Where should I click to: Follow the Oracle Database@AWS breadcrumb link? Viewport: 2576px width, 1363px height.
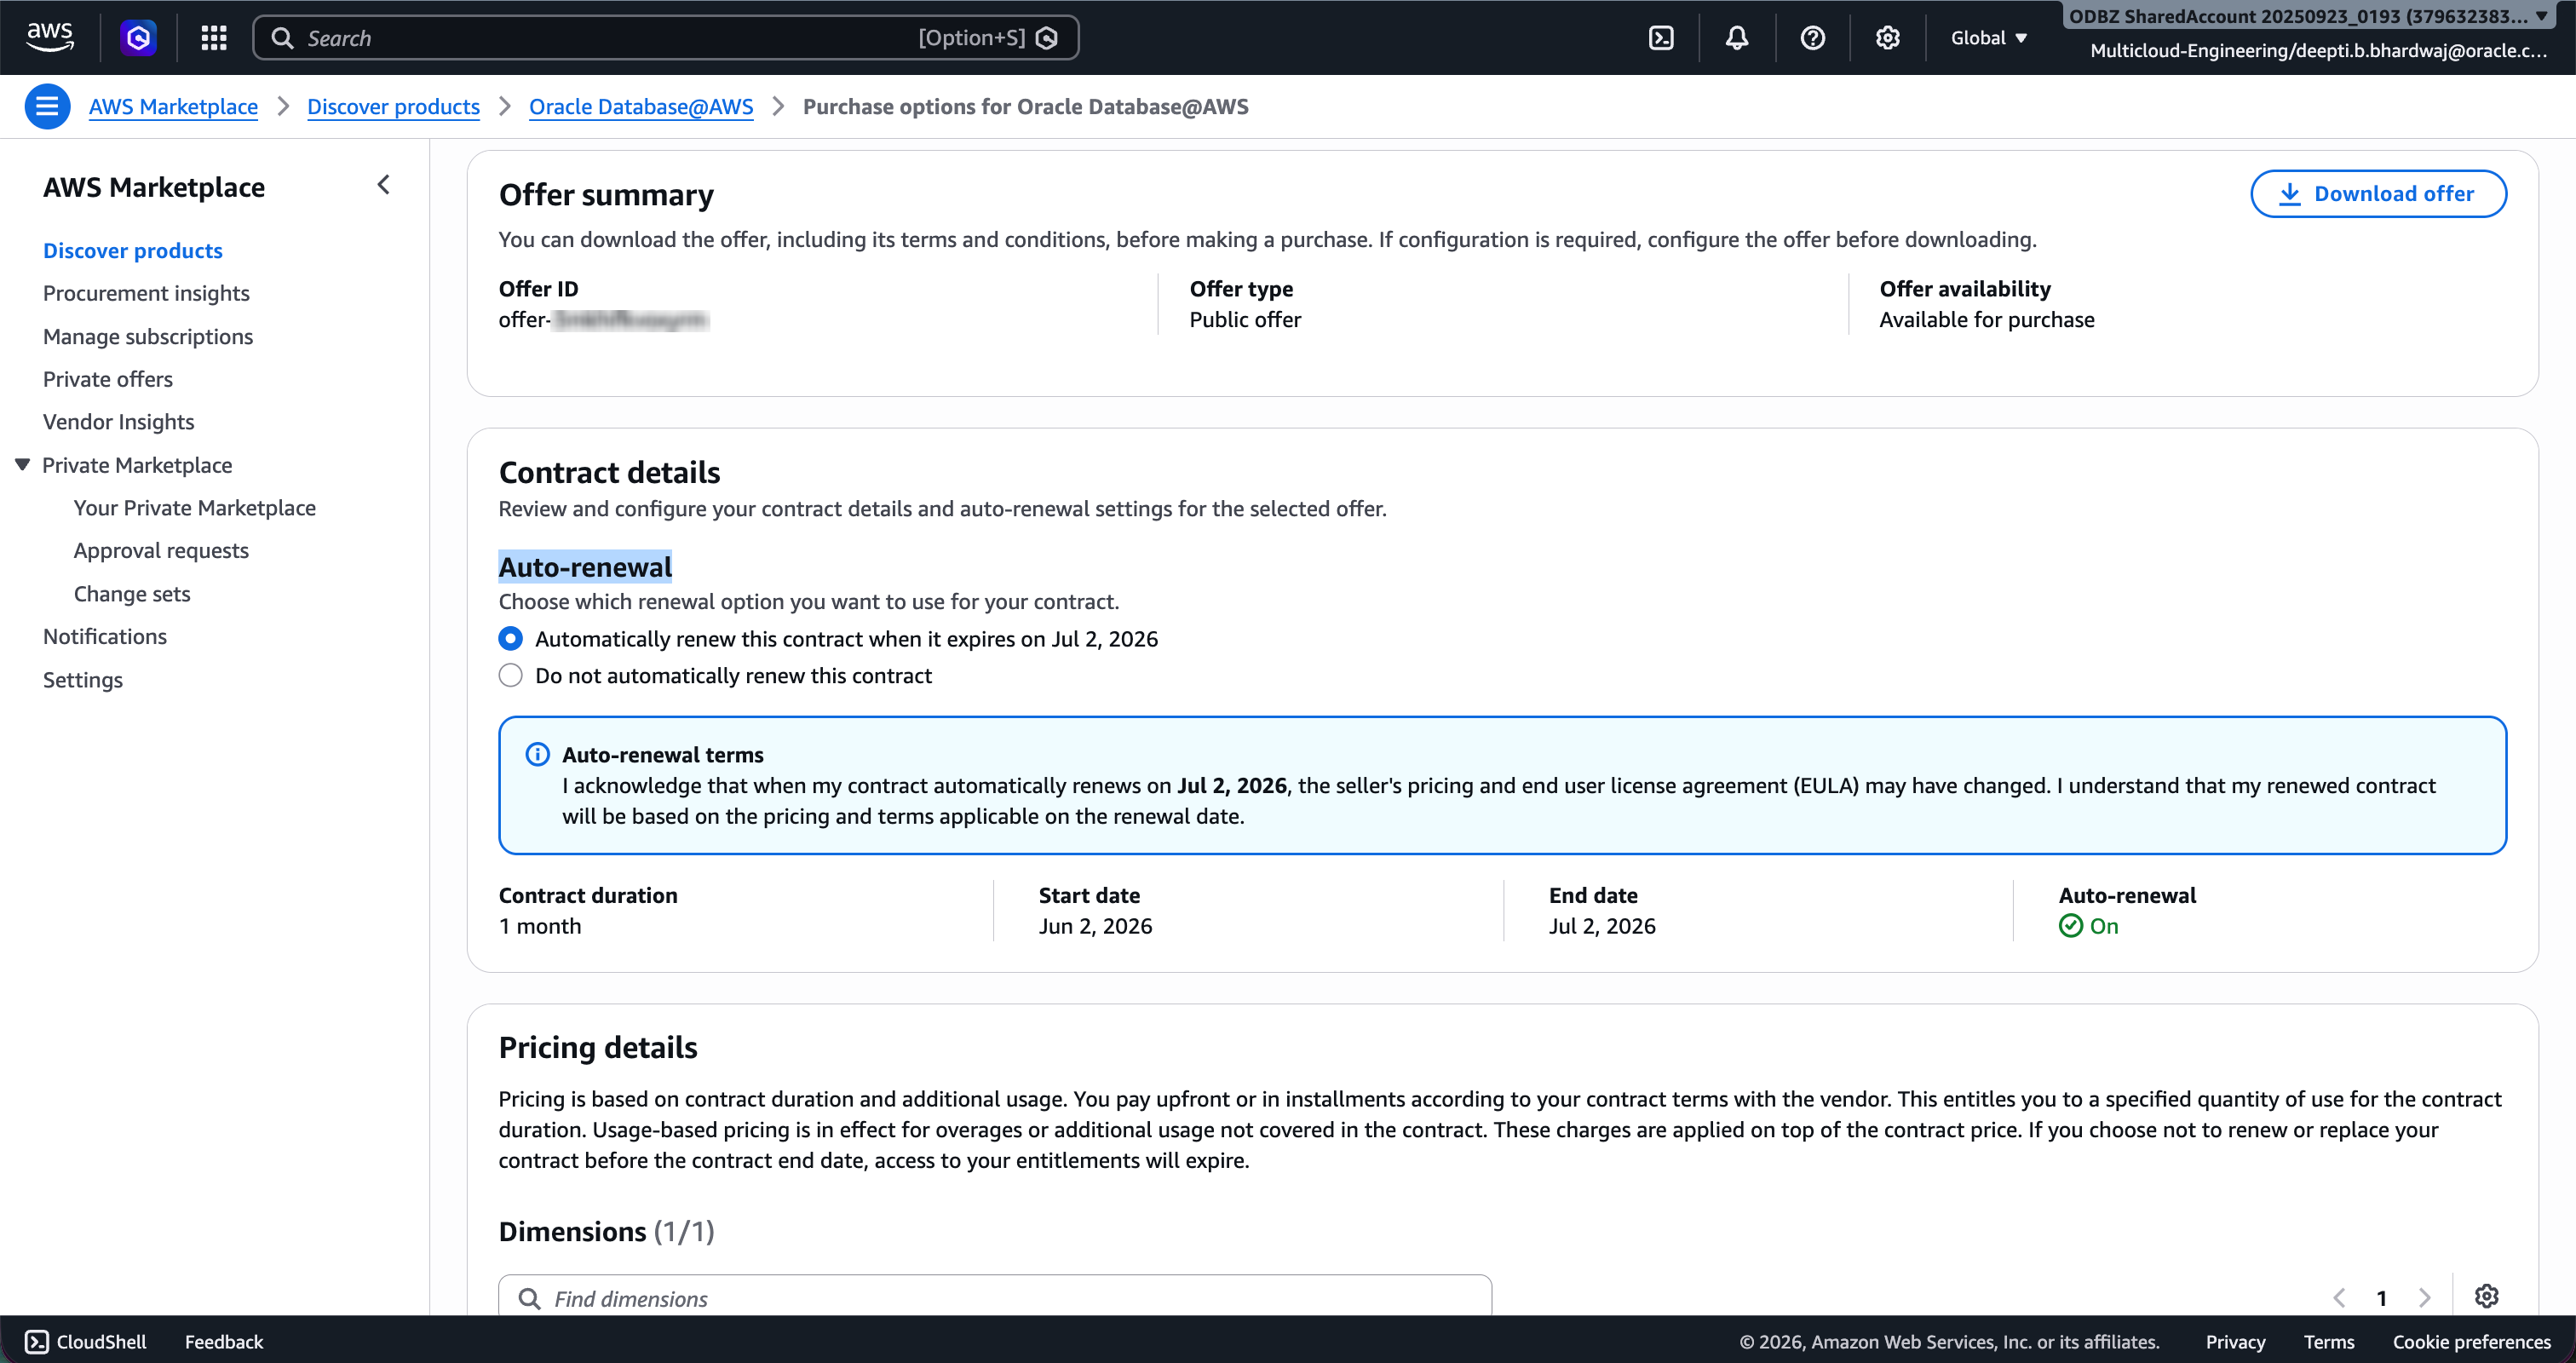click(641, 107)
